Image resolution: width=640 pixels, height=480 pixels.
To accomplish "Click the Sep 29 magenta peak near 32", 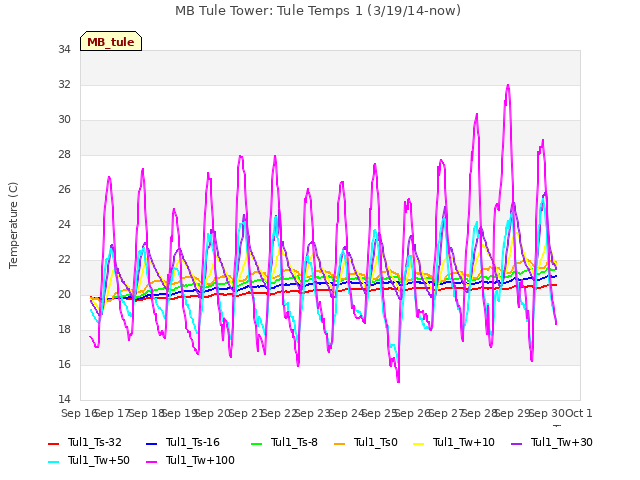I will [508, 85].
